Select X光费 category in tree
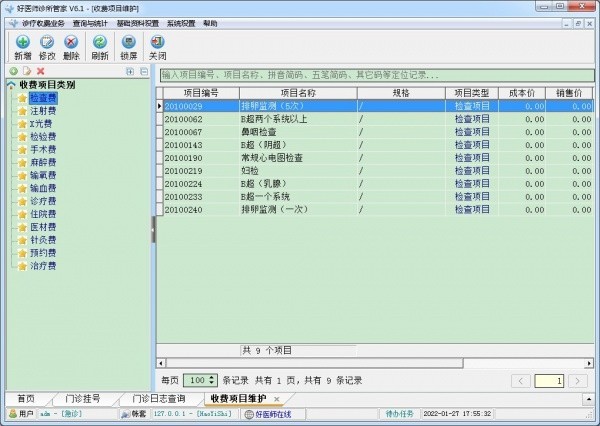This screenshot has height=426, width=600. 41,124
